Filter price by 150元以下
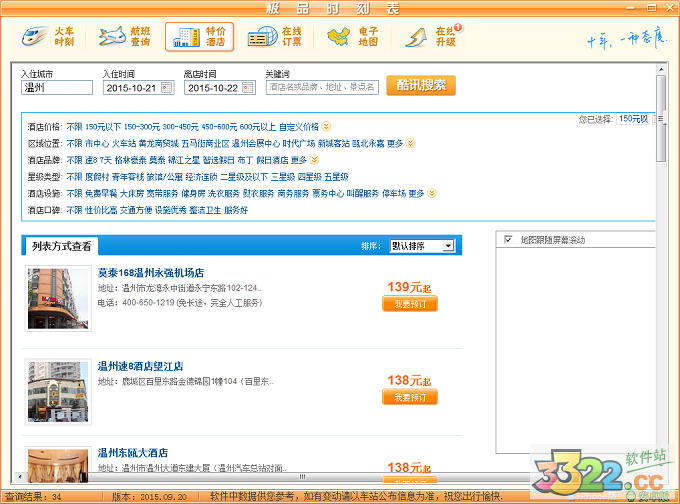Screen dimensions: 680x504 coord(103,127)
